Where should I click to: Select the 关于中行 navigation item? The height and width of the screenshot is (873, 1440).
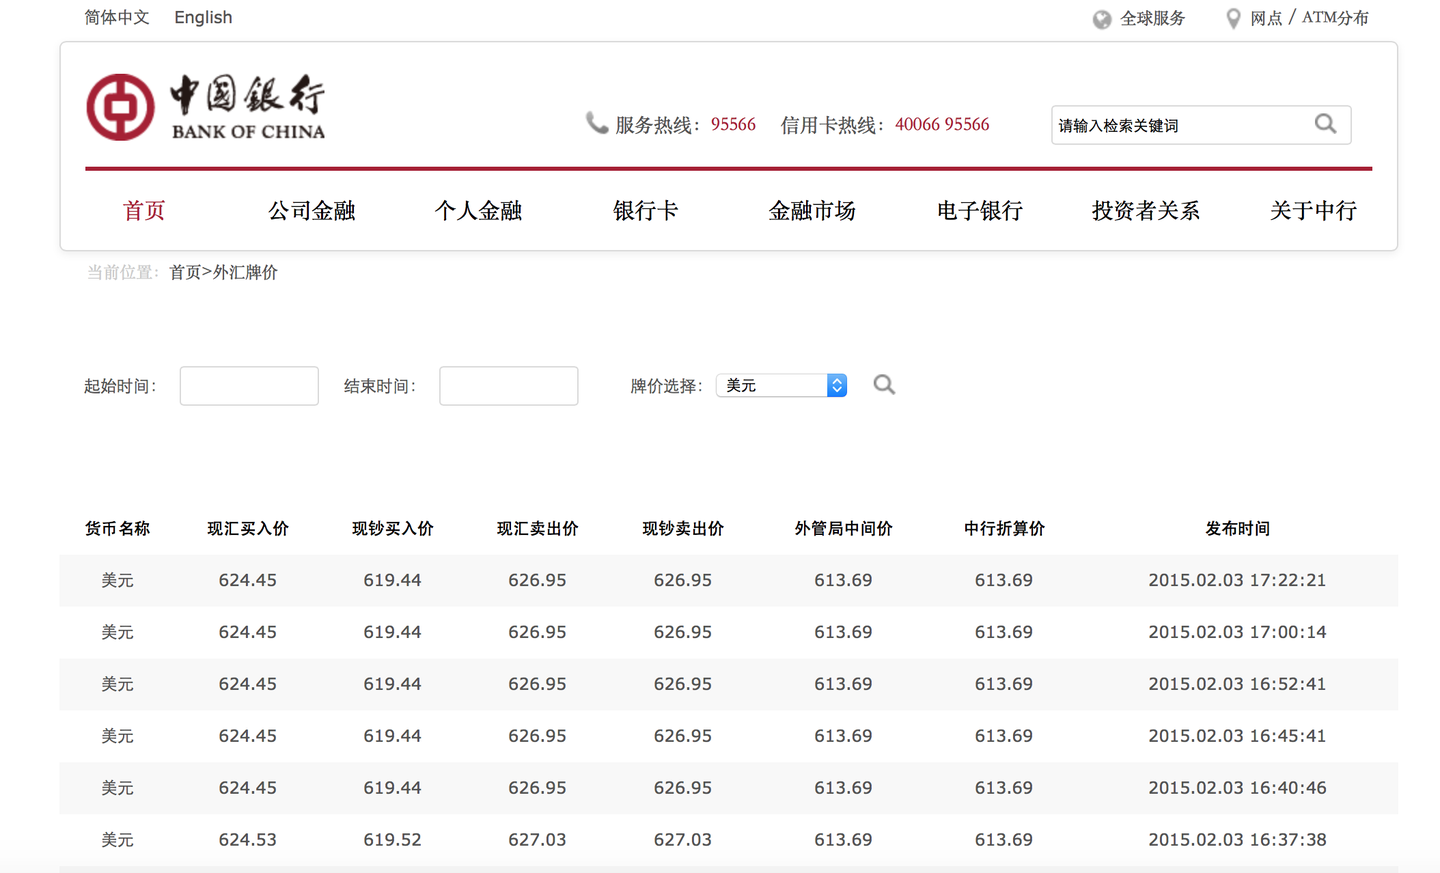1313,211
